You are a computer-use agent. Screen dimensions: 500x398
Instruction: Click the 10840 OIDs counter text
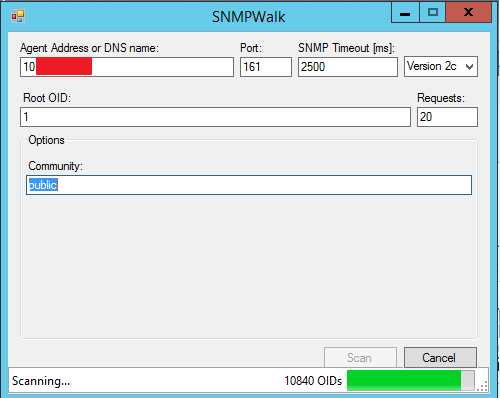(x=313, y=381)
